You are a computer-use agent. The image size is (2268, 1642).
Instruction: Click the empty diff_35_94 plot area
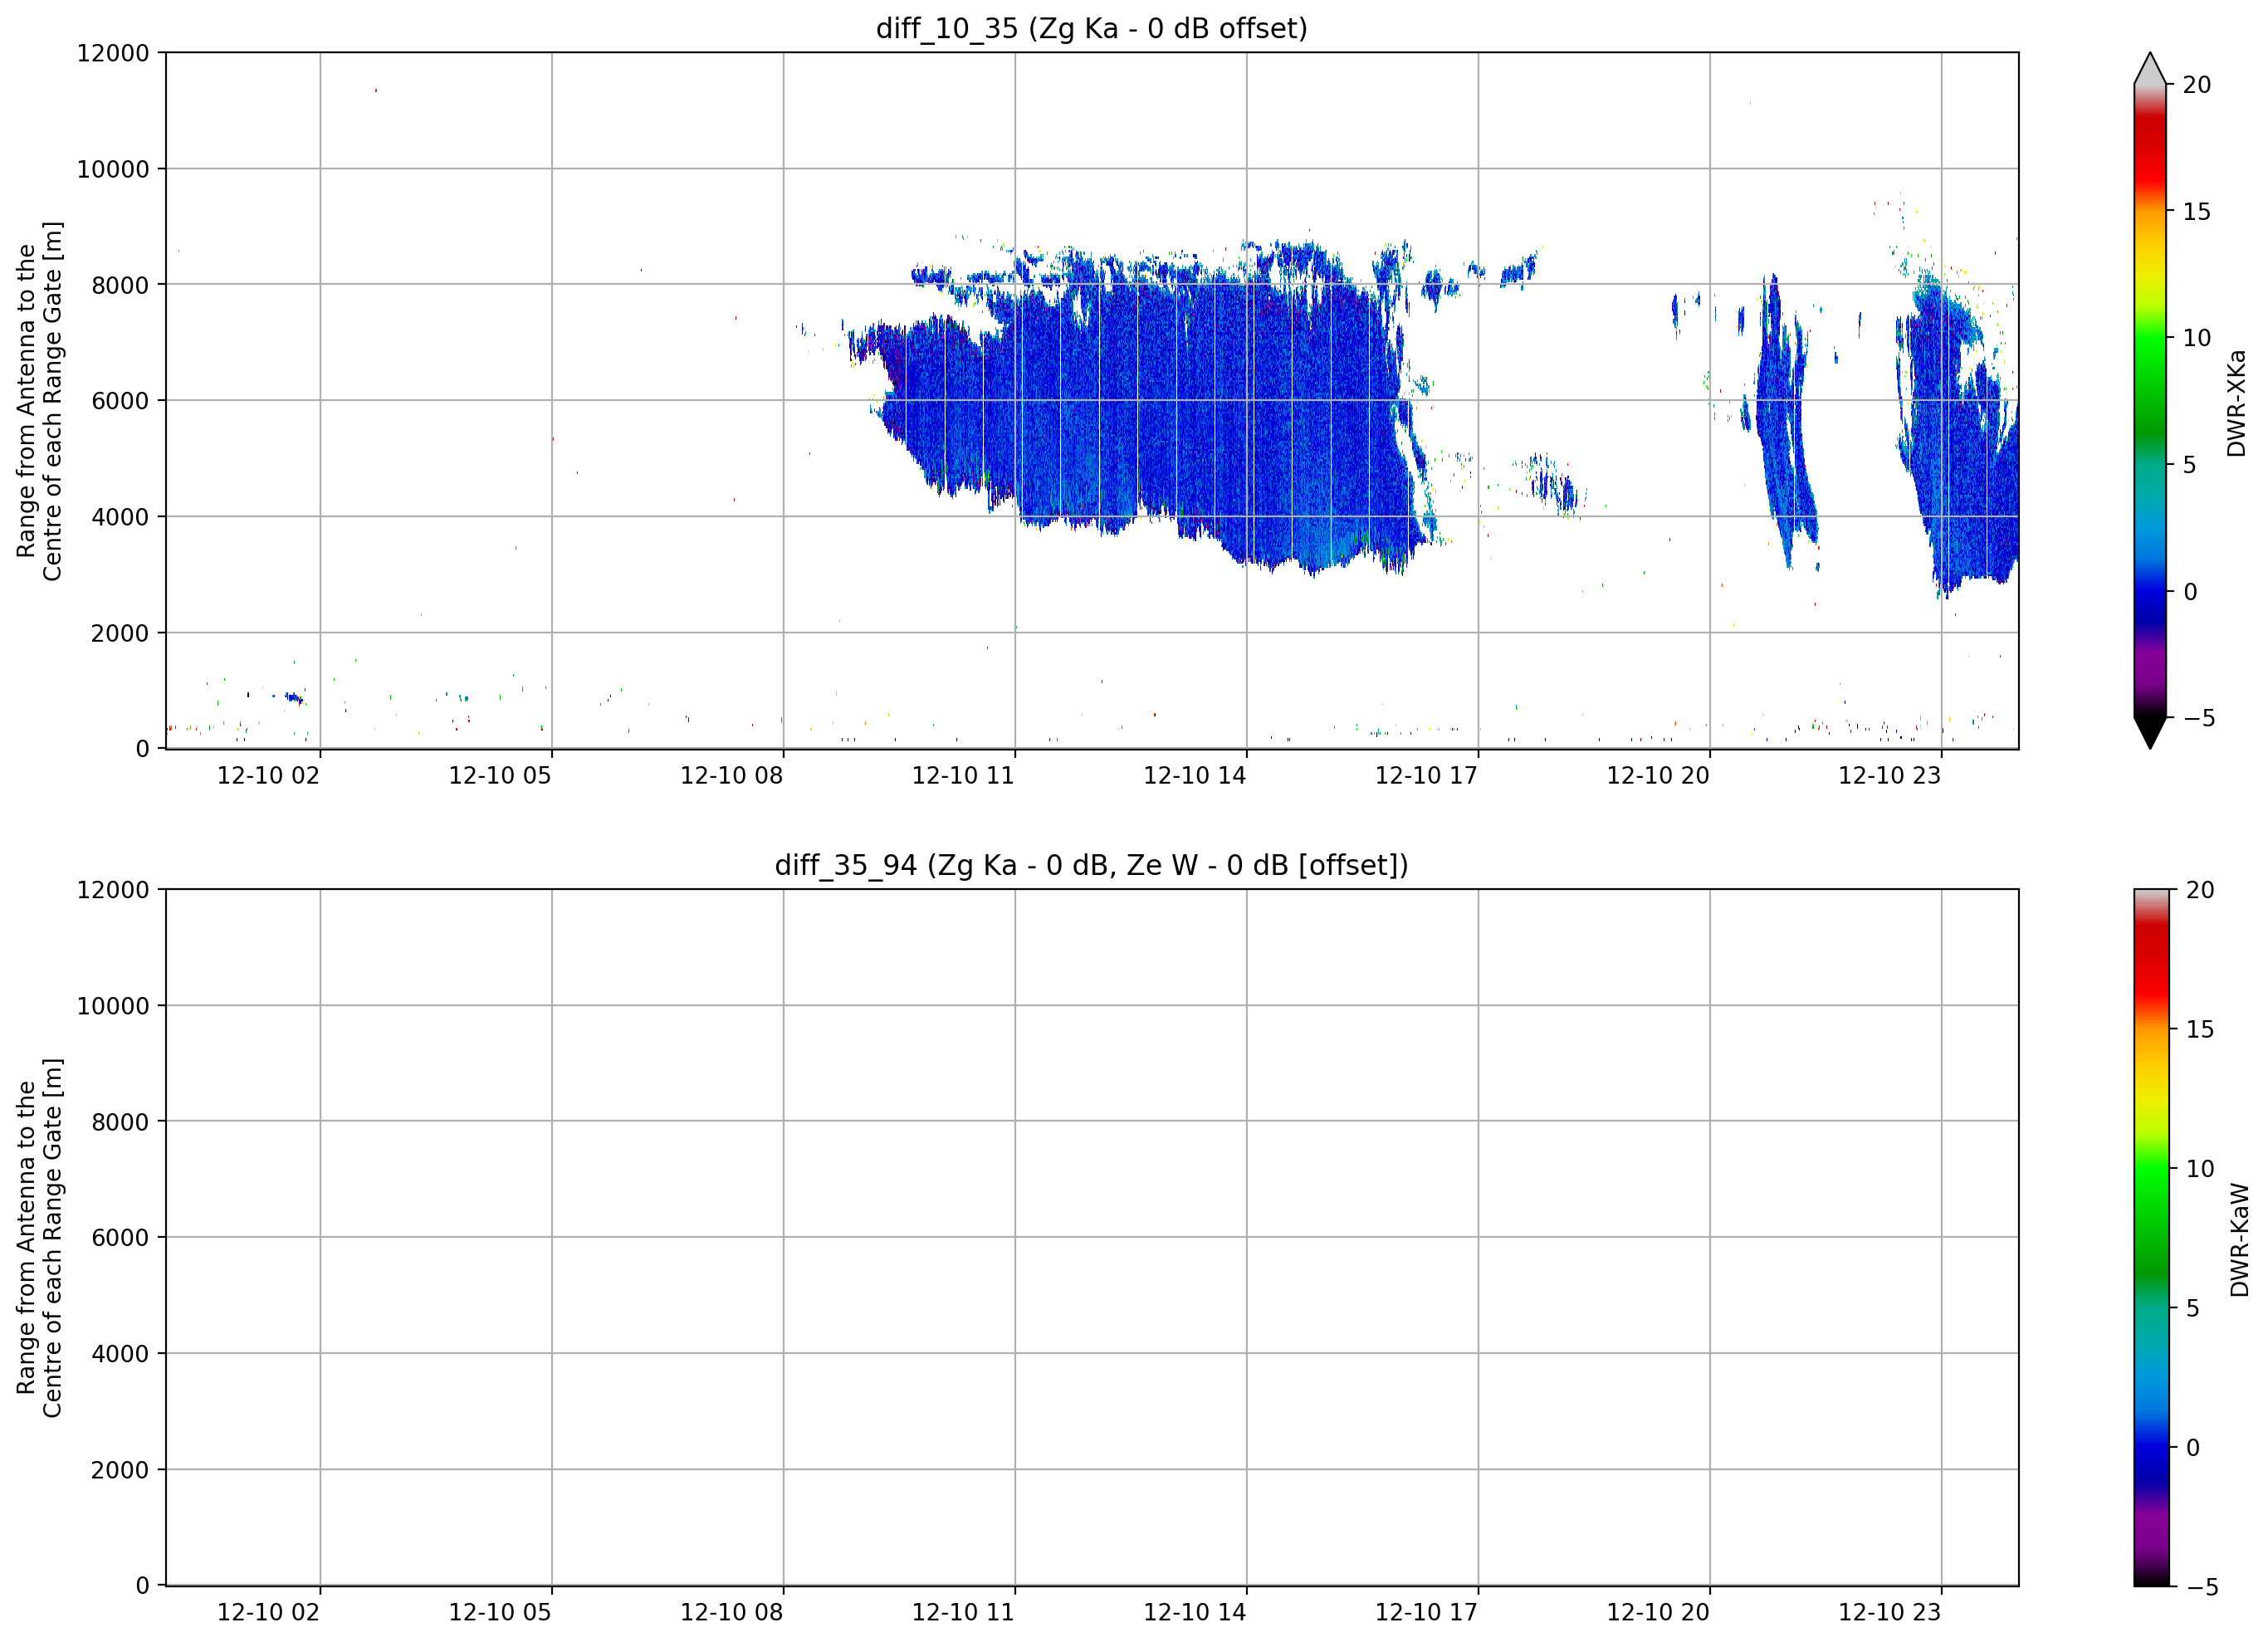tap(1092, 1237)
